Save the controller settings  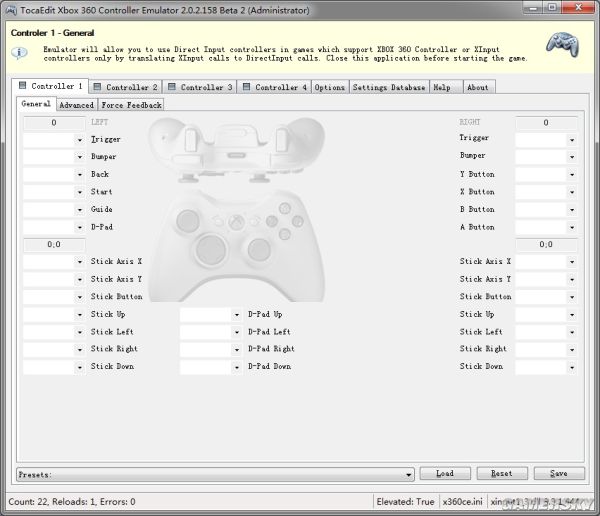click(559, 474)
